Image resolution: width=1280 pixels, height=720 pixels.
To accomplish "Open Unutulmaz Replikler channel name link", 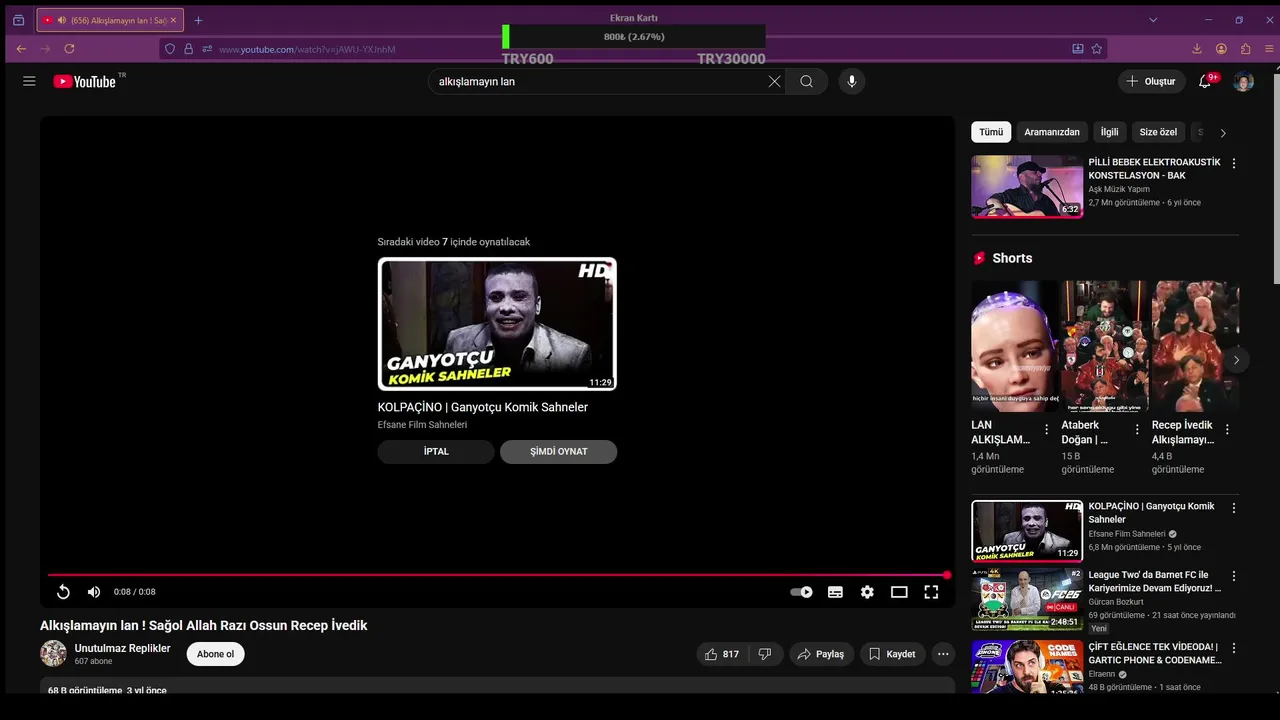I will click(122, 648).
